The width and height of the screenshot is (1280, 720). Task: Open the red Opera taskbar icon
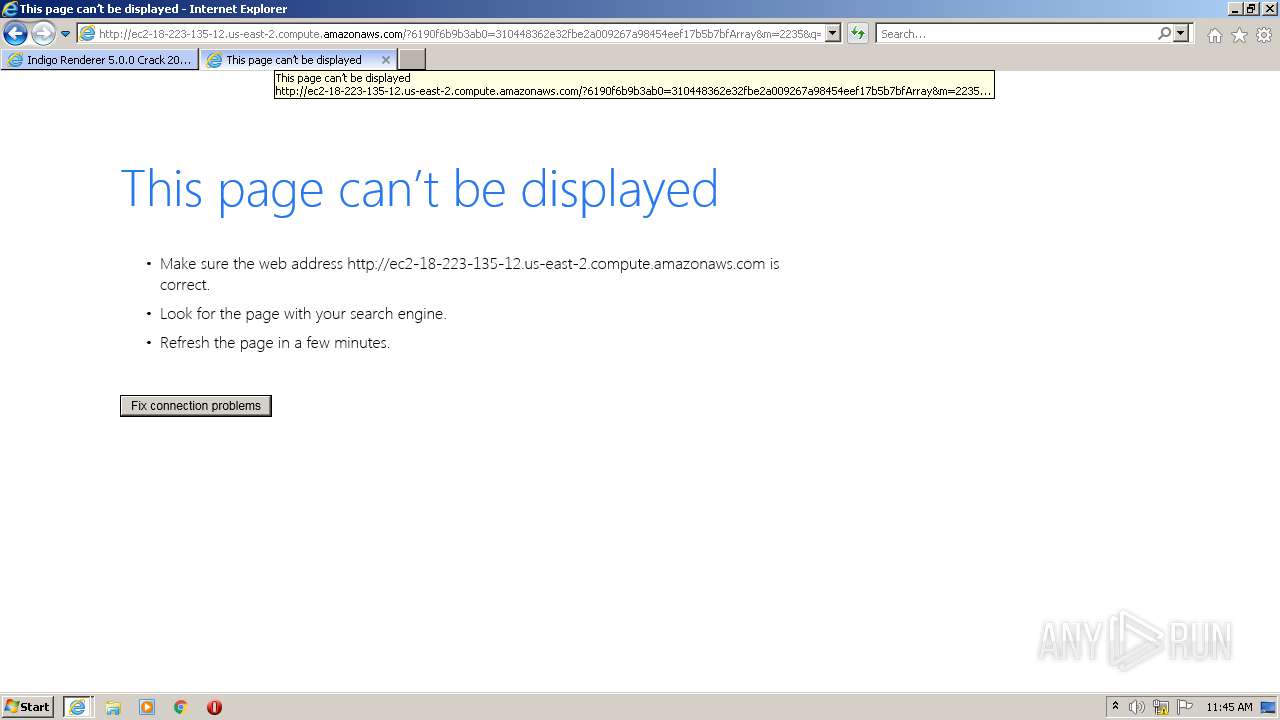[x=214, y=707]
